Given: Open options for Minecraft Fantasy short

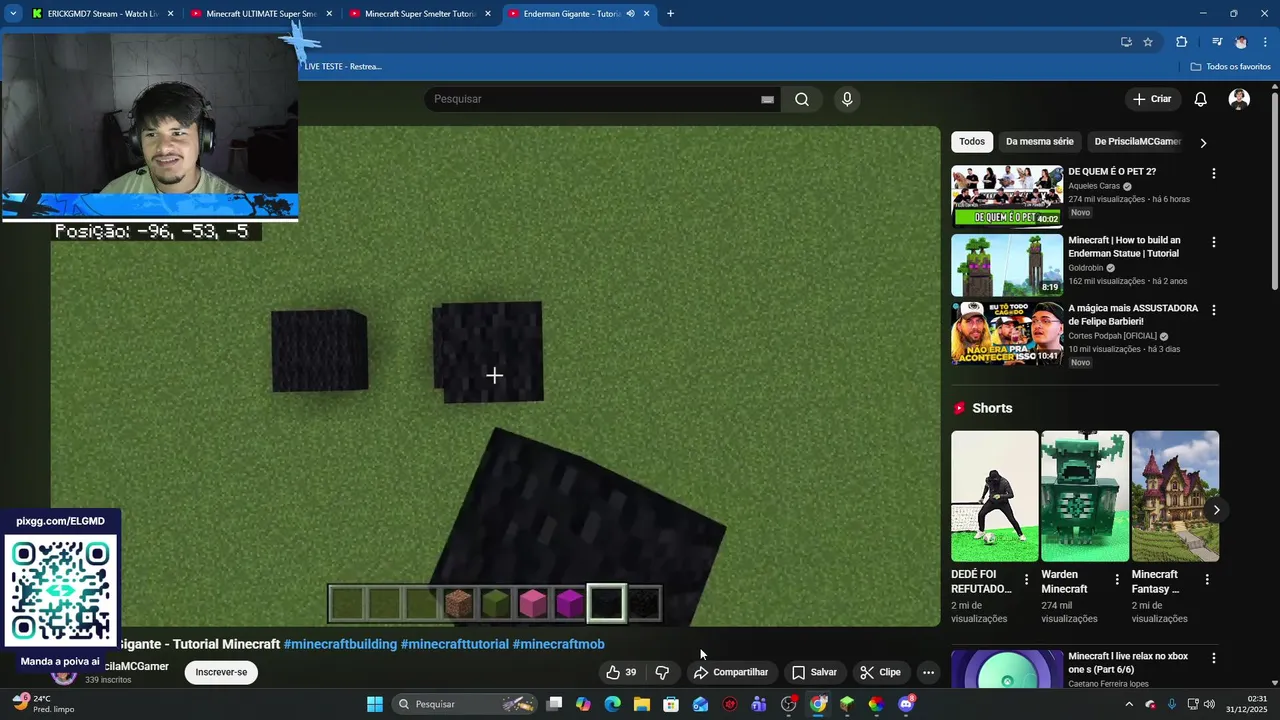Looking at the screenshot, I should 1207,579.
